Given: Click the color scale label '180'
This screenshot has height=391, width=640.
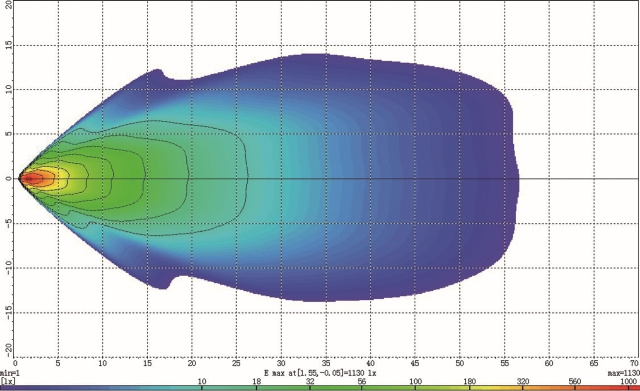Looking at the screenshot, I should (469, 381).
